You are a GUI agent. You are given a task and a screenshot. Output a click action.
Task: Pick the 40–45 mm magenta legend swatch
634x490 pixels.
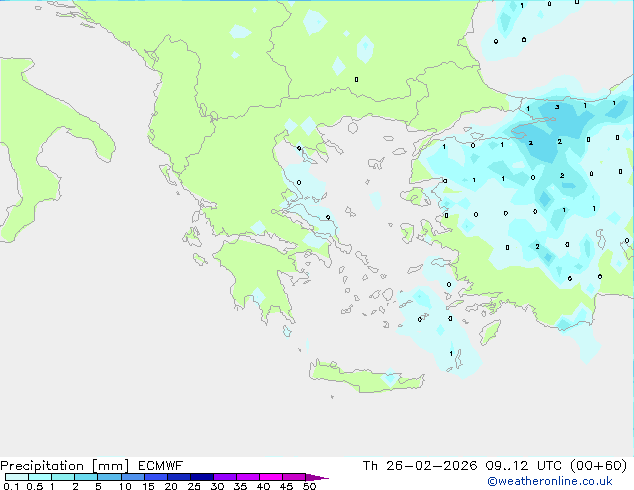(x=271, y=477)
